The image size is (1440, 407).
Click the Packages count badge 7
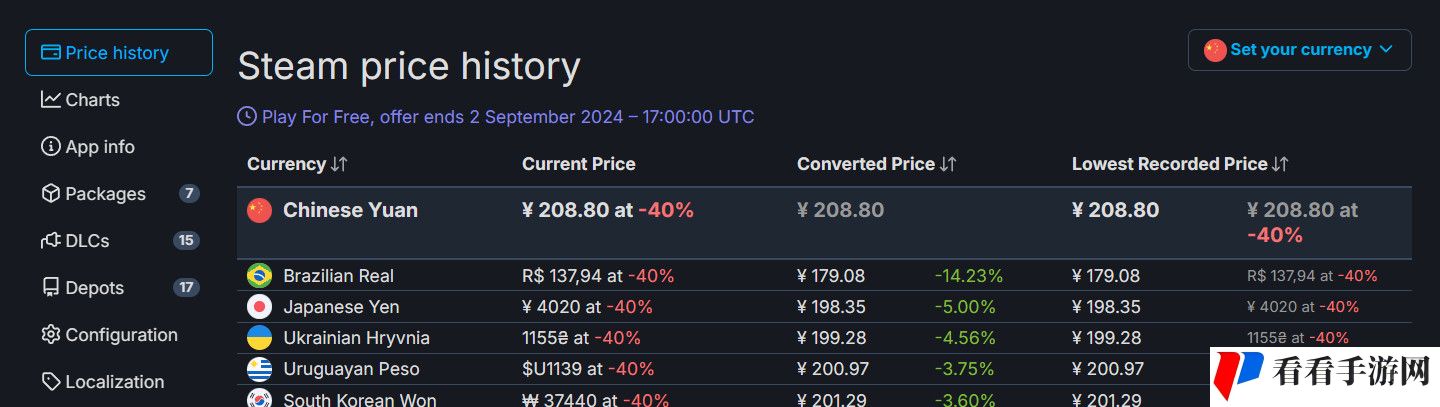(189, 194)
